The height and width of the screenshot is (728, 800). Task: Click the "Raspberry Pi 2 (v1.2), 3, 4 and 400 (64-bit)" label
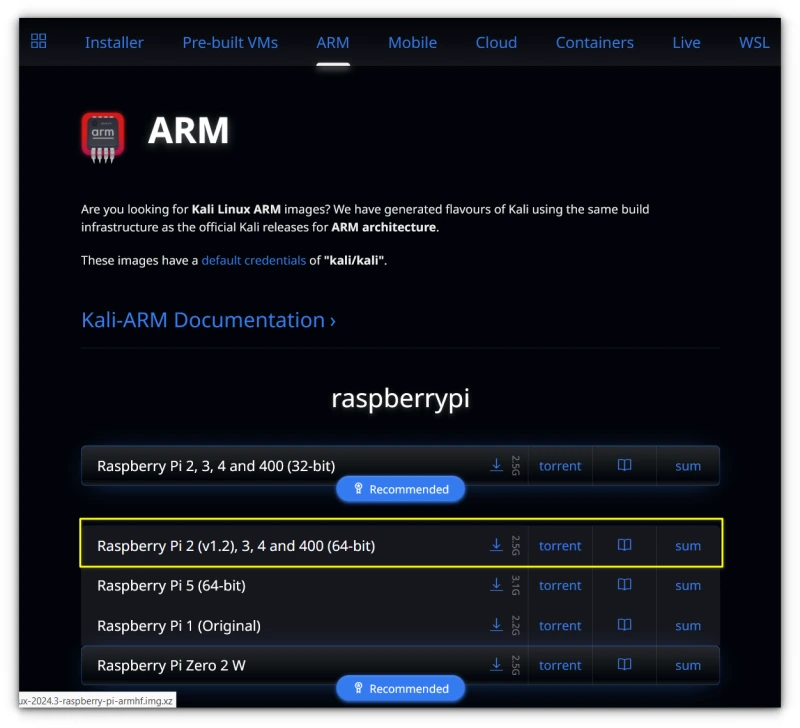point(236,546)
